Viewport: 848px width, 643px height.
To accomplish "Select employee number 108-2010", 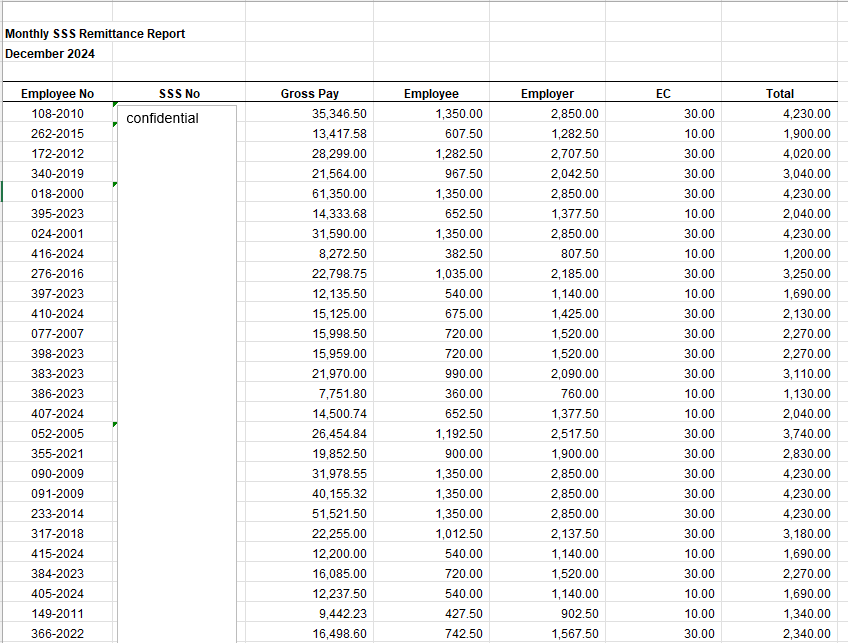I will (x=57, y=114).
